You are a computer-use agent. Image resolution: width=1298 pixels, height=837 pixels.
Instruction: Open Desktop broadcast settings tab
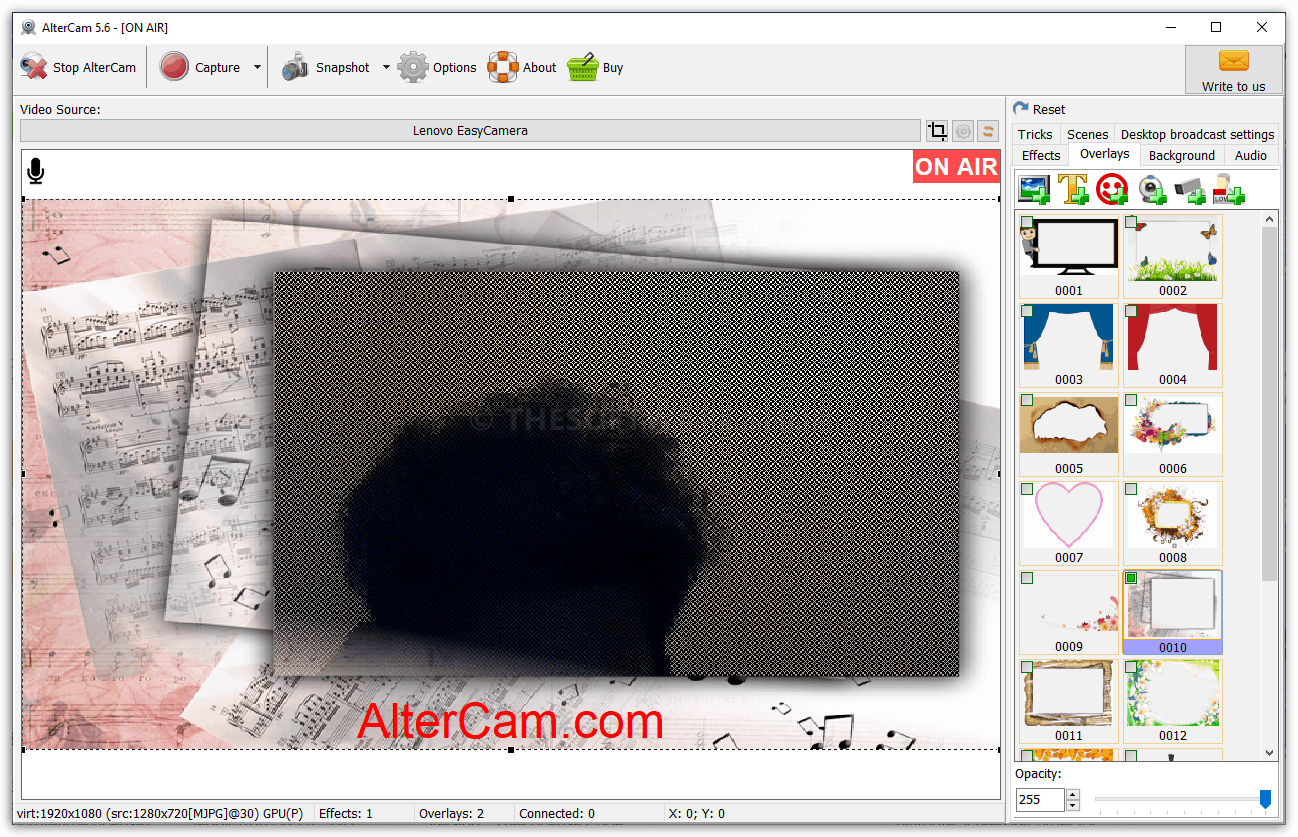click(1197, 134)
